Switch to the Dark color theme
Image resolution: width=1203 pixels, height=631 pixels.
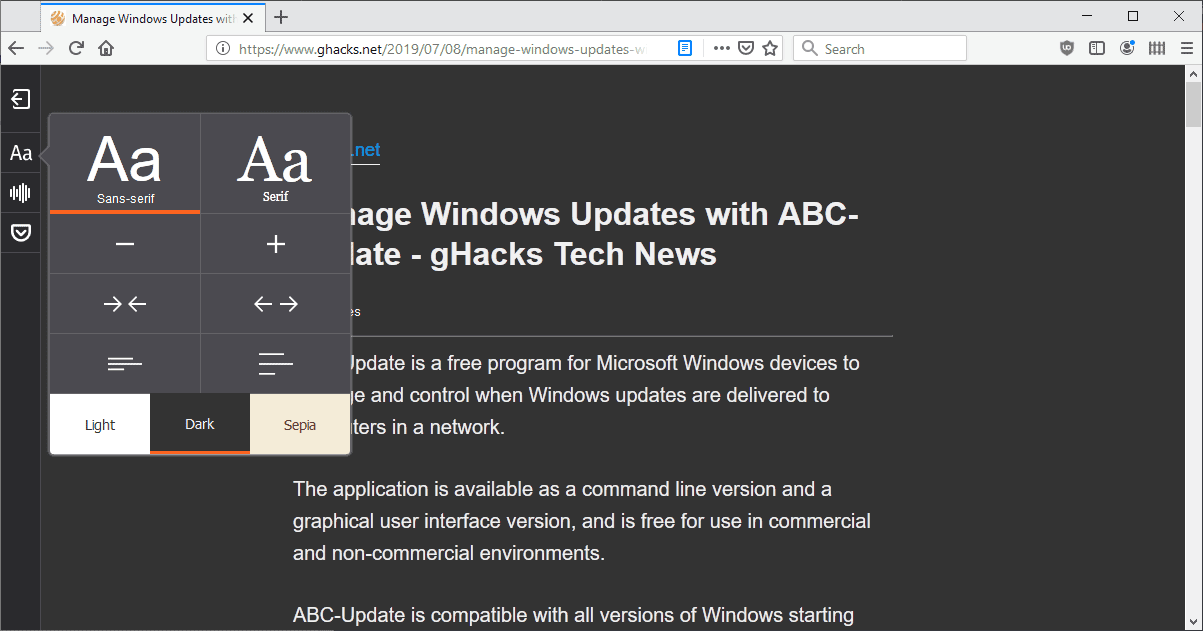(200, 424)
